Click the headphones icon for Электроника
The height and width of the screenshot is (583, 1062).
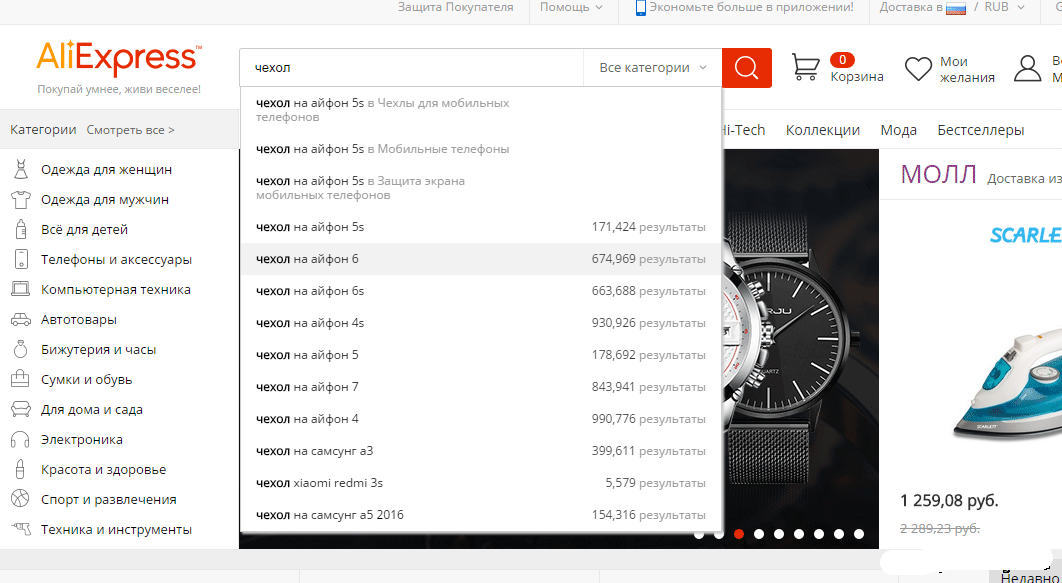[x=20, y=439]
